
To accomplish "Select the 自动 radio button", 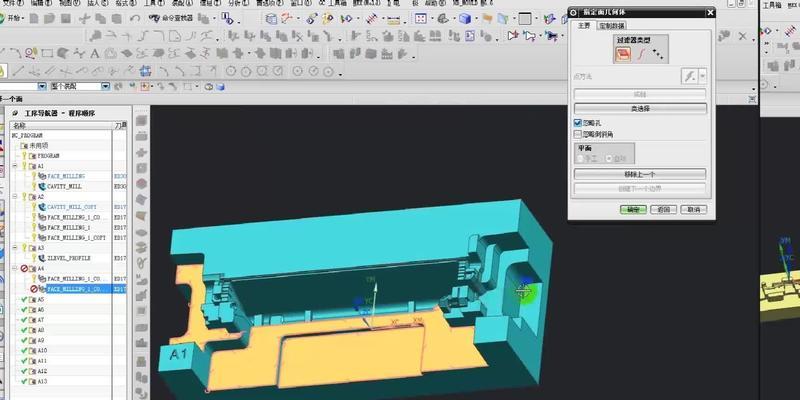I will click(x=609, y=159).
